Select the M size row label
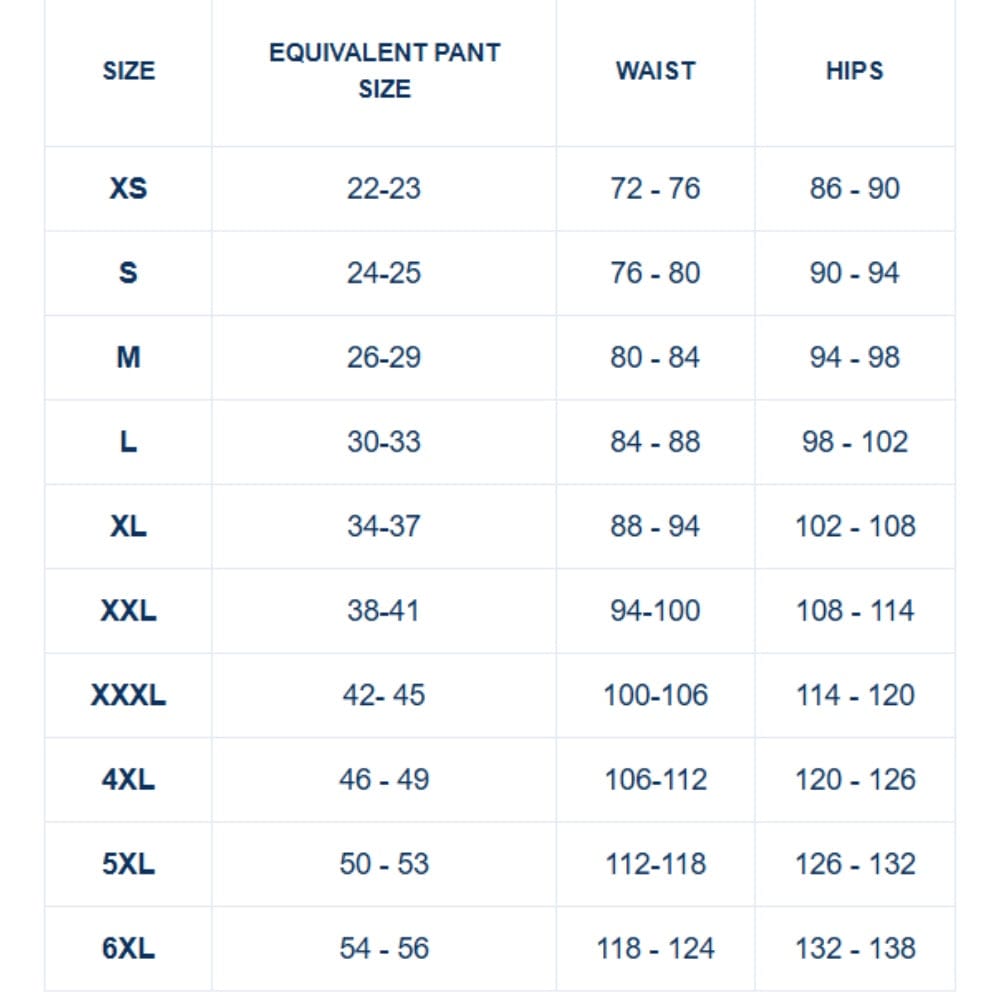The image size is (1000, 1000). 128,357
